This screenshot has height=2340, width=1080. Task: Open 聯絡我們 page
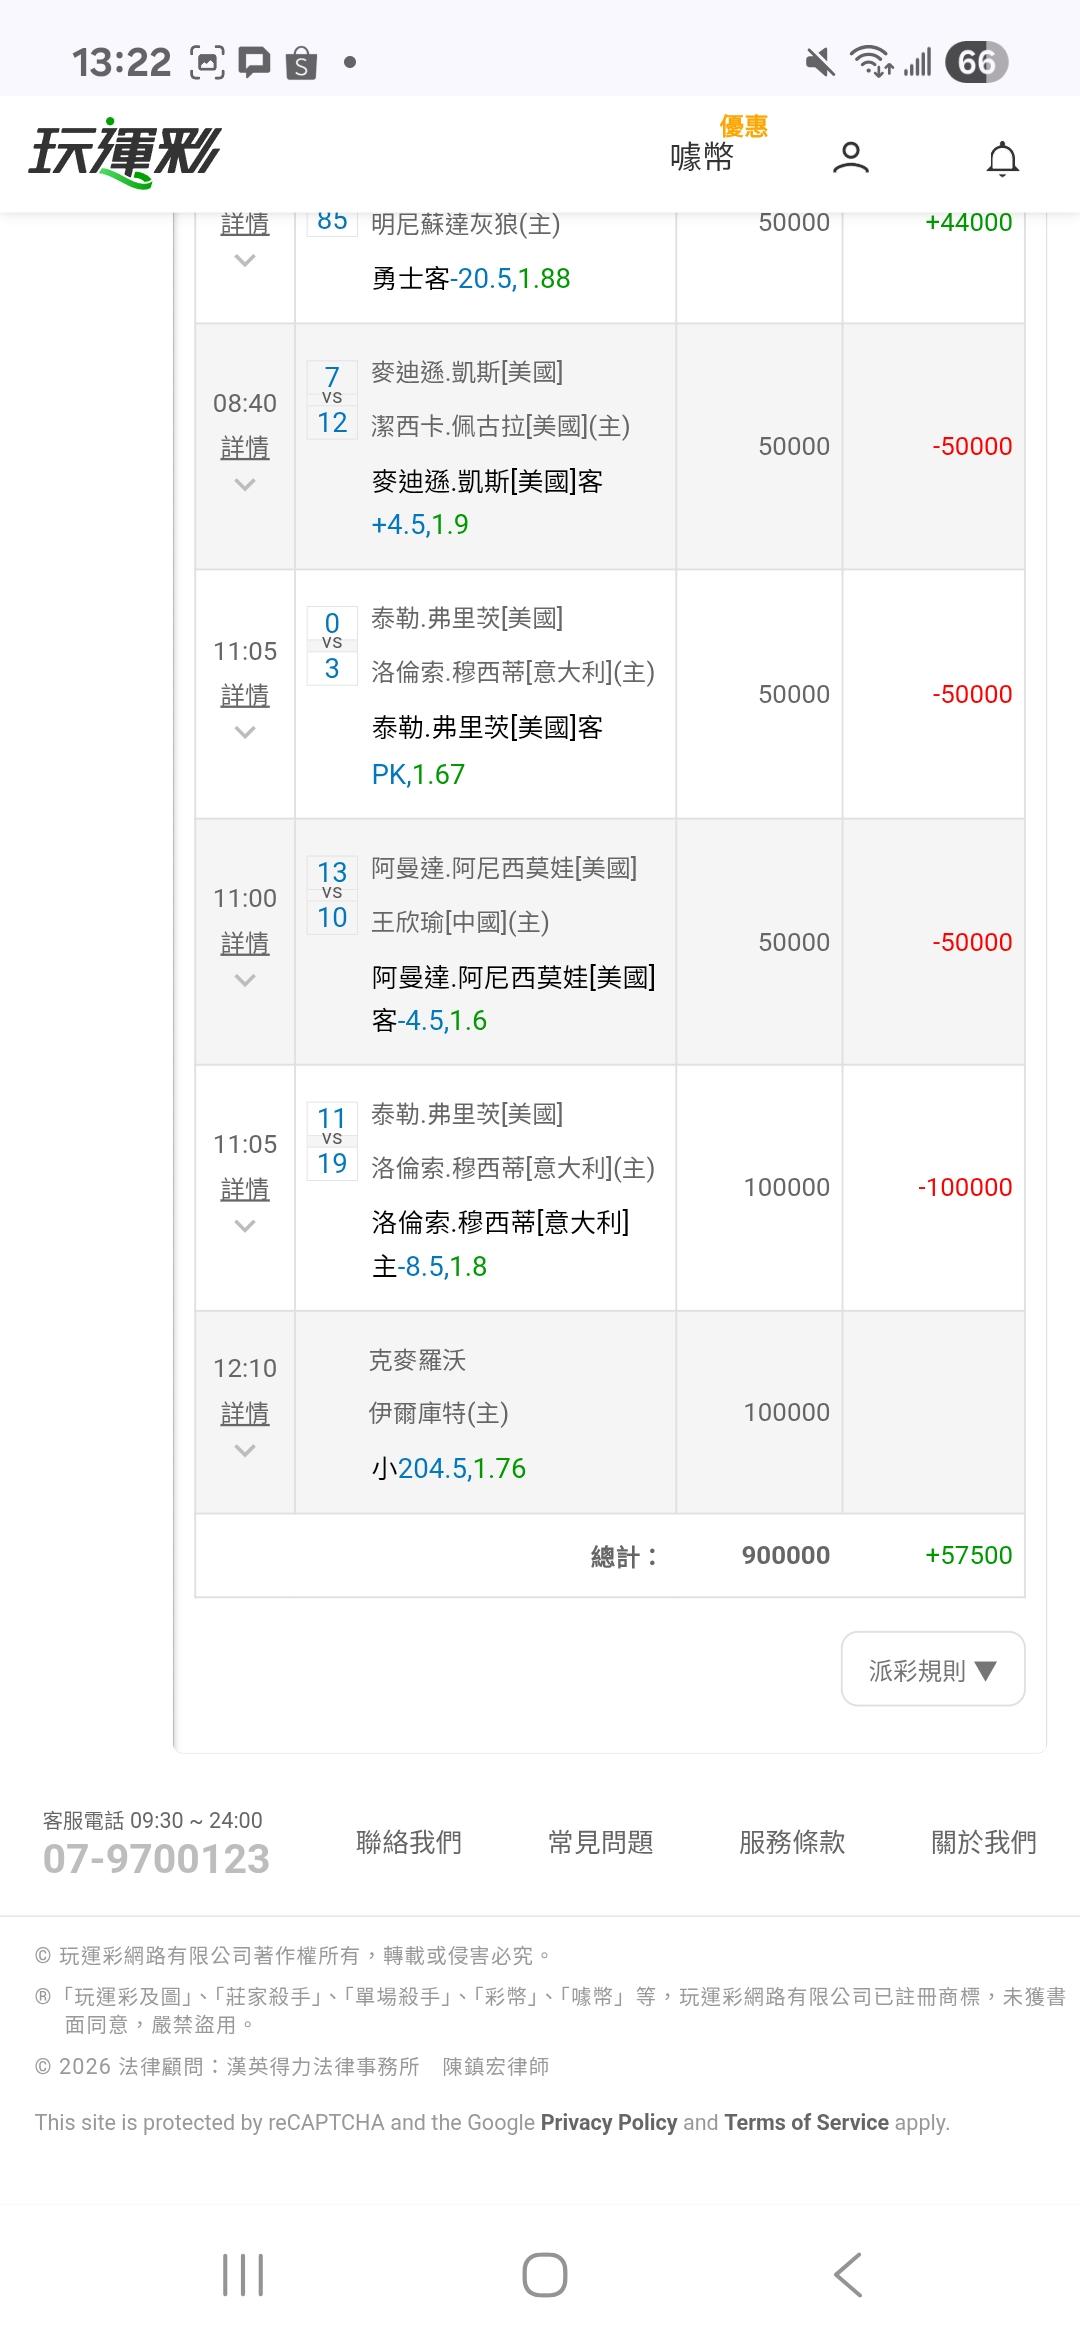[x=409, y=1842]
